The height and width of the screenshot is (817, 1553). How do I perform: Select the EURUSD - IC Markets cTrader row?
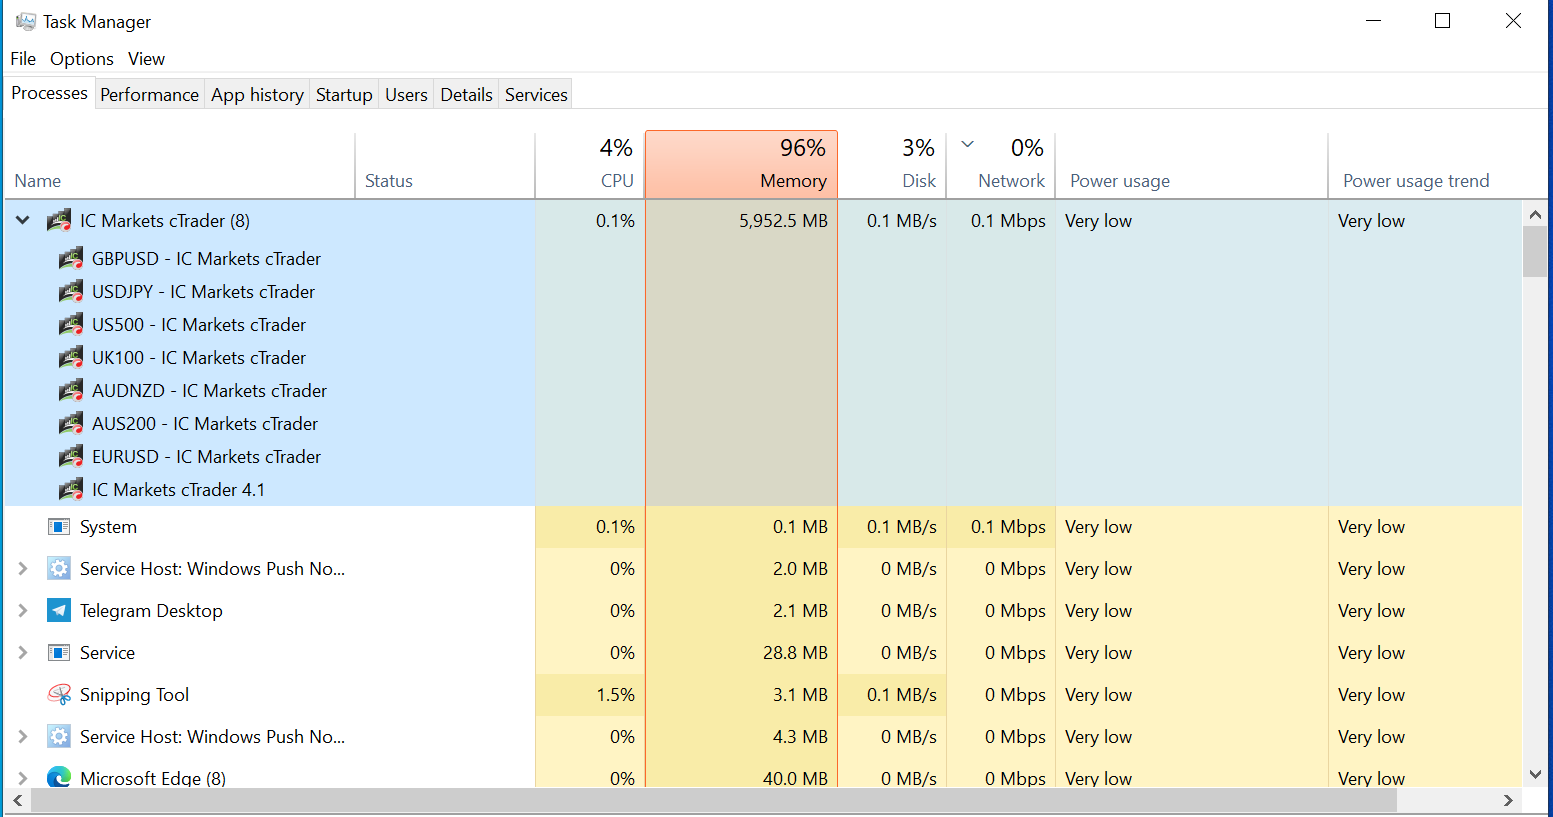(x=763, y=457)
